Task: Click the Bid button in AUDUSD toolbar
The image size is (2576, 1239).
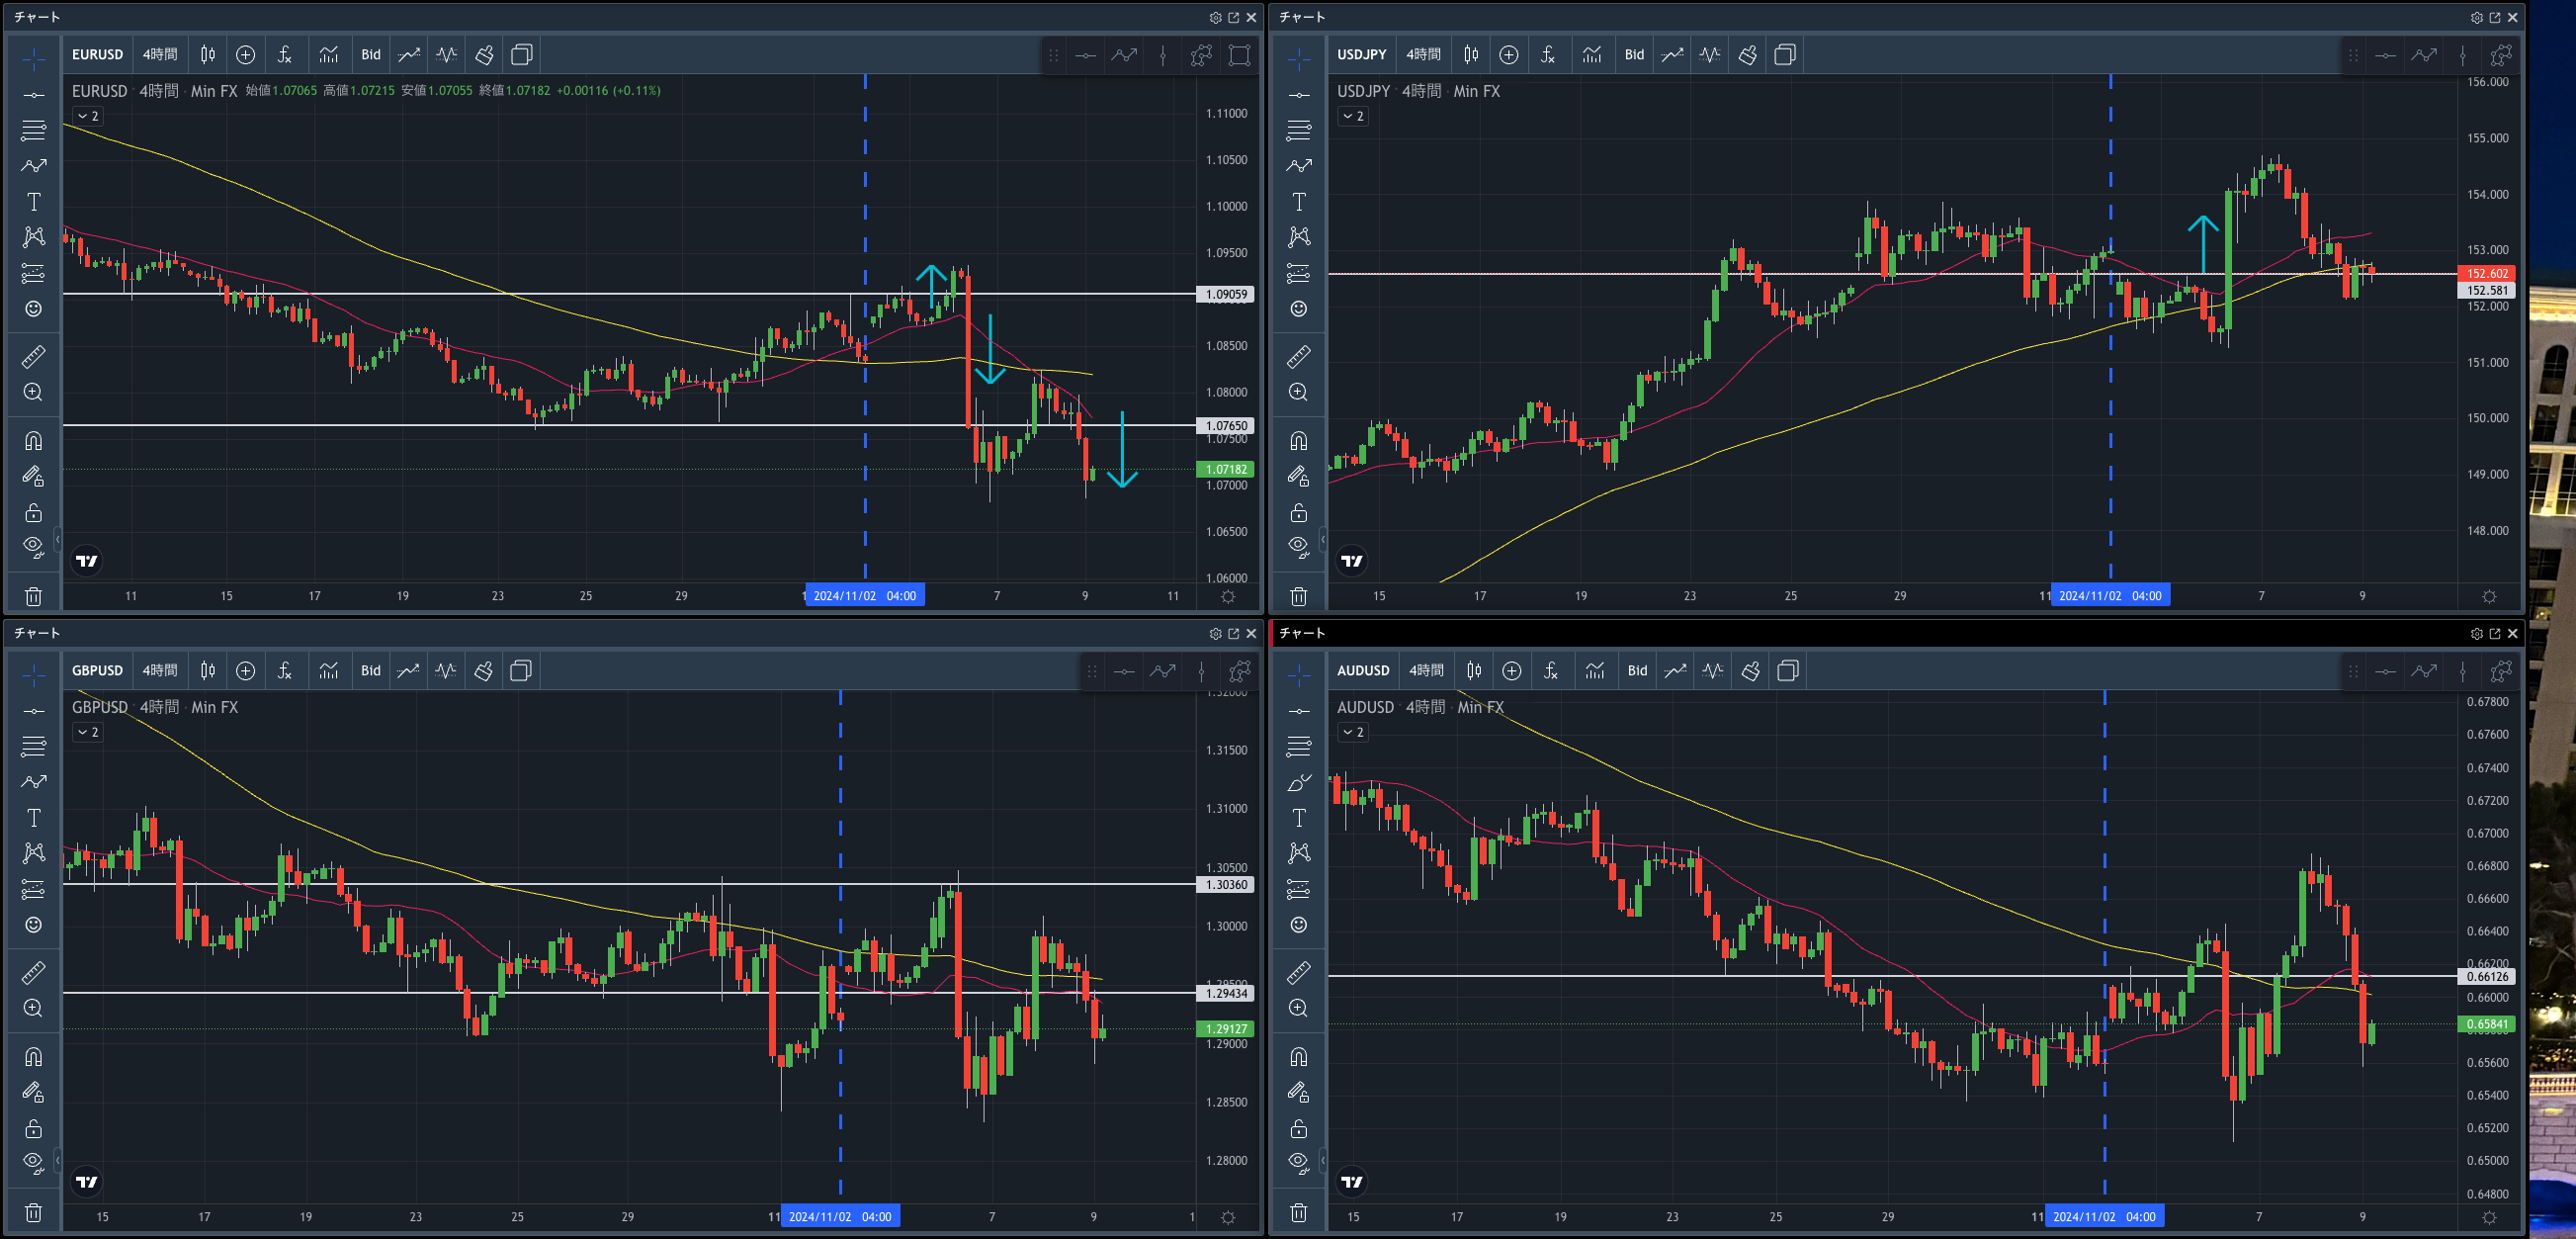Action: (1636, 671)
